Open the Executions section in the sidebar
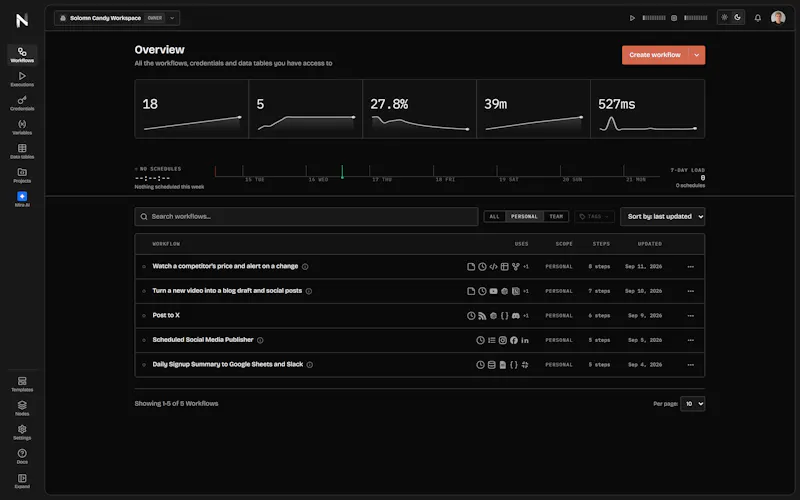The width and height of the screenshot is (800, 500). coord(22,79)
